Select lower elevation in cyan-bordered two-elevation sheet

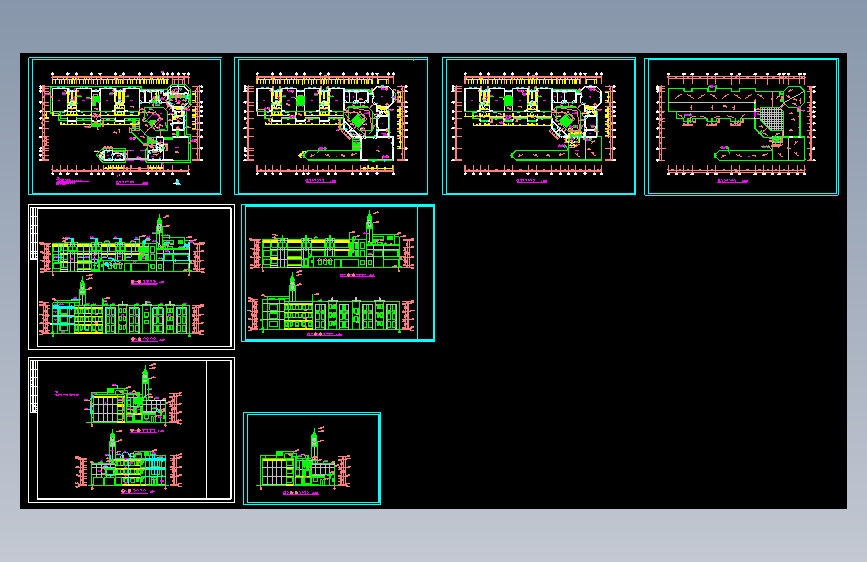[332, 303]
